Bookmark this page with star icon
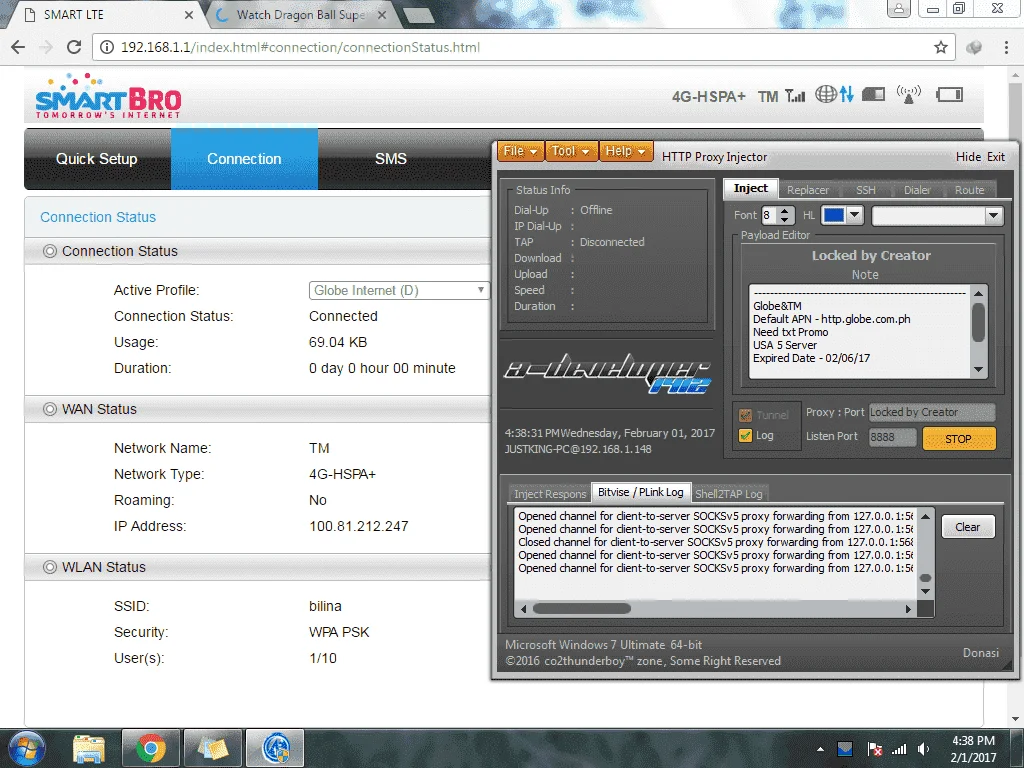The height and width of the screenshot is (768, 1024). click(940, 47)
